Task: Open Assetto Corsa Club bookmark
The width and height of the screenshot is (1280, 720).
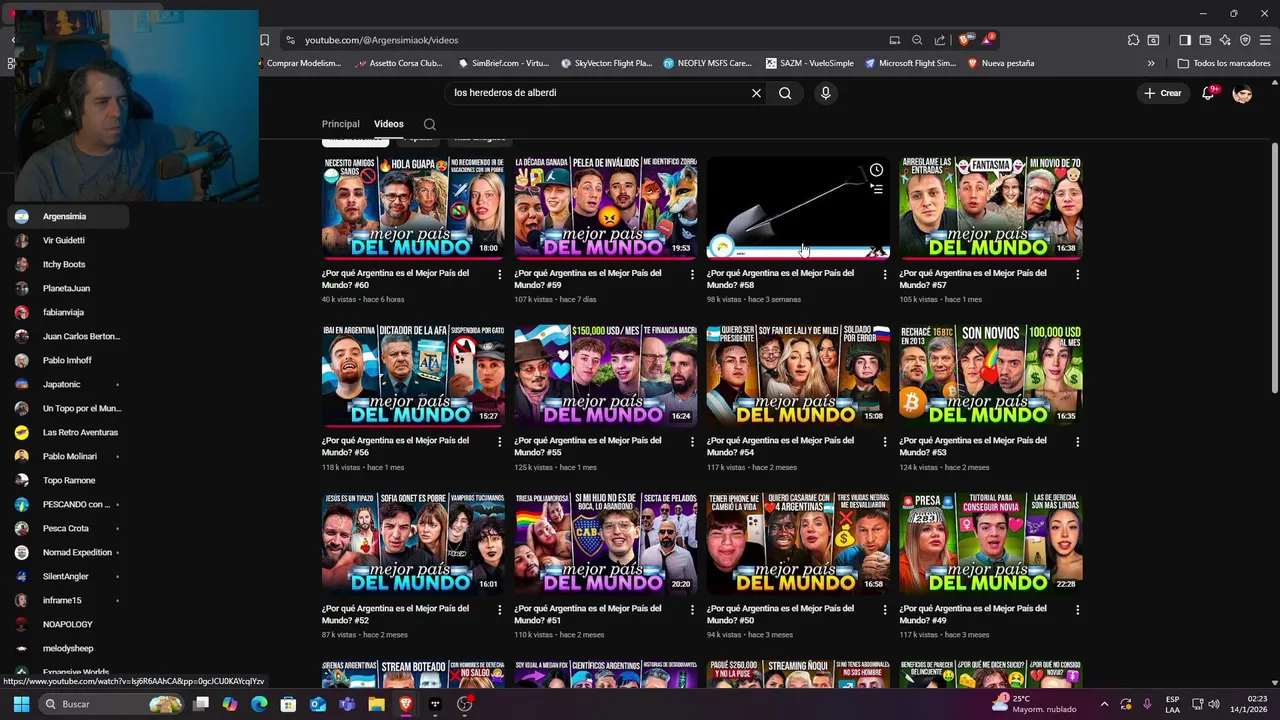Action: coord(397,63)
